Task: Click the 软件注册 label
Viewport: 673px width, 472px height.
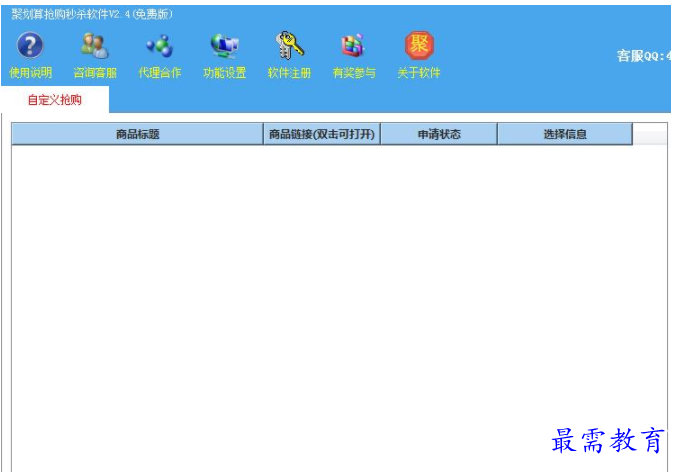Action: pos(289,73)
